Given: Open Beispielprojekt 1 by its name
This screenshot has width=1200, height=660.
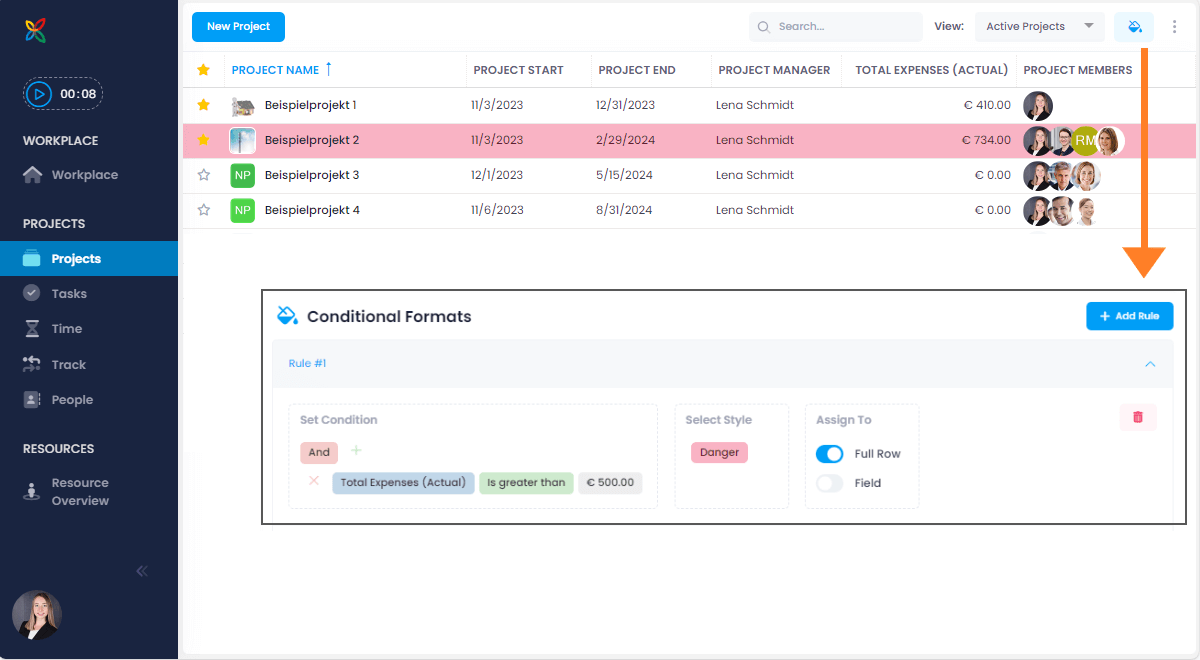Looking at the screenshot, I should (x=310, y=105).
